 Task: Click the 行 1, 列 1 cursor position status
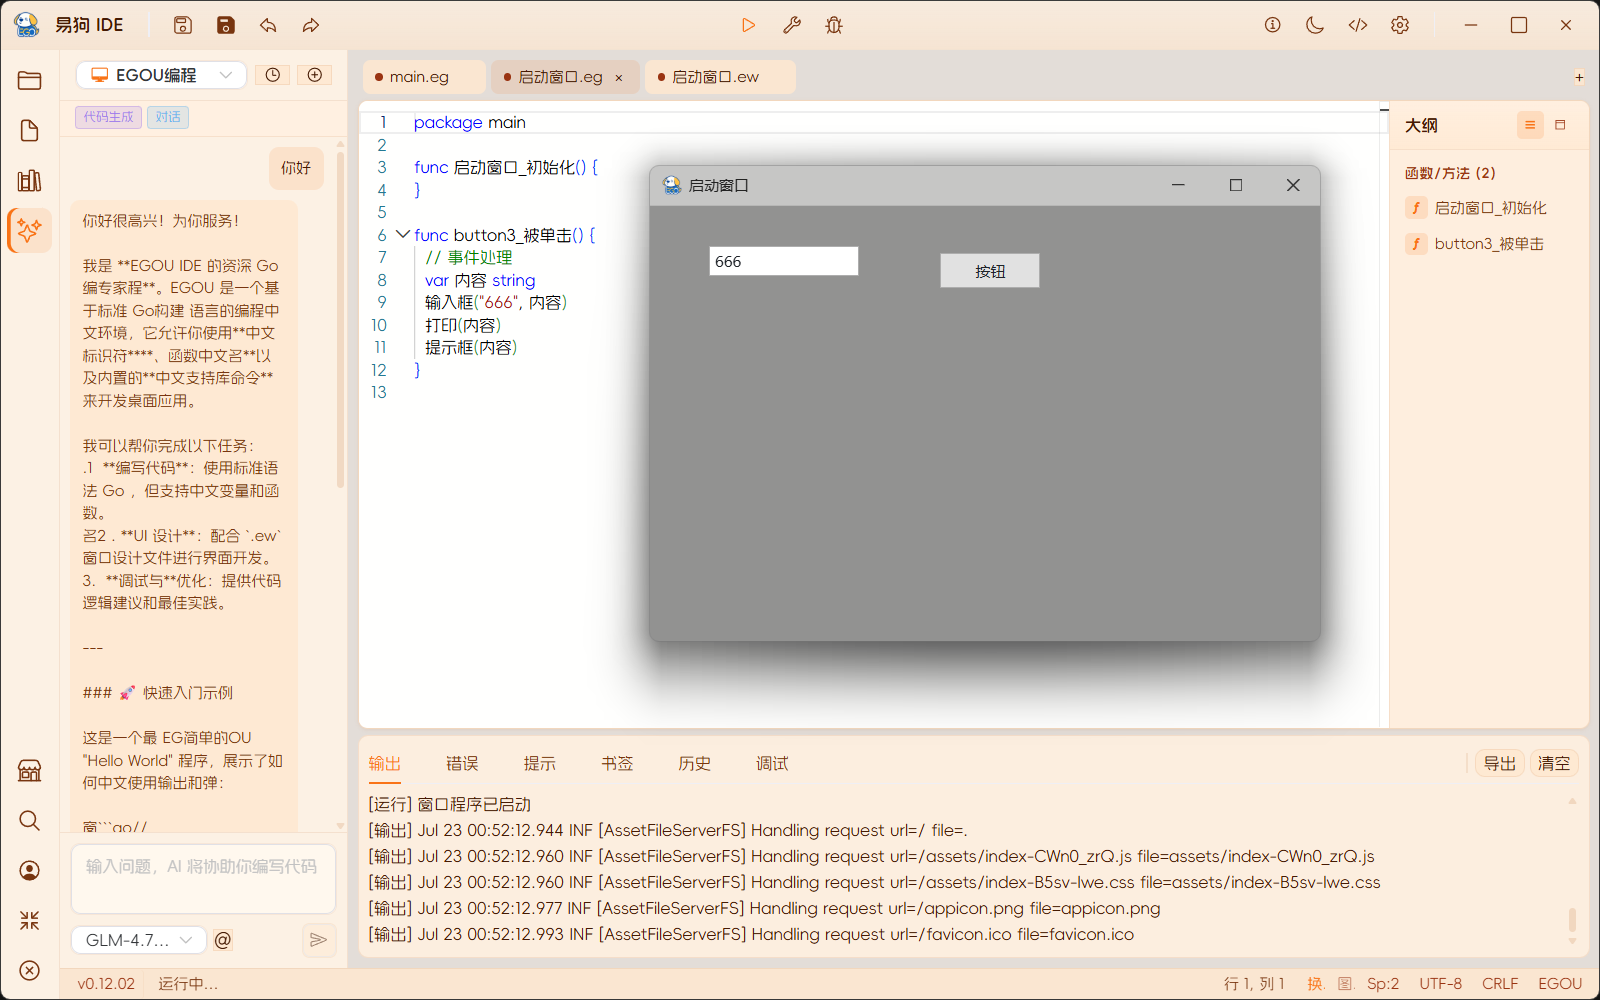(1254, 984)
